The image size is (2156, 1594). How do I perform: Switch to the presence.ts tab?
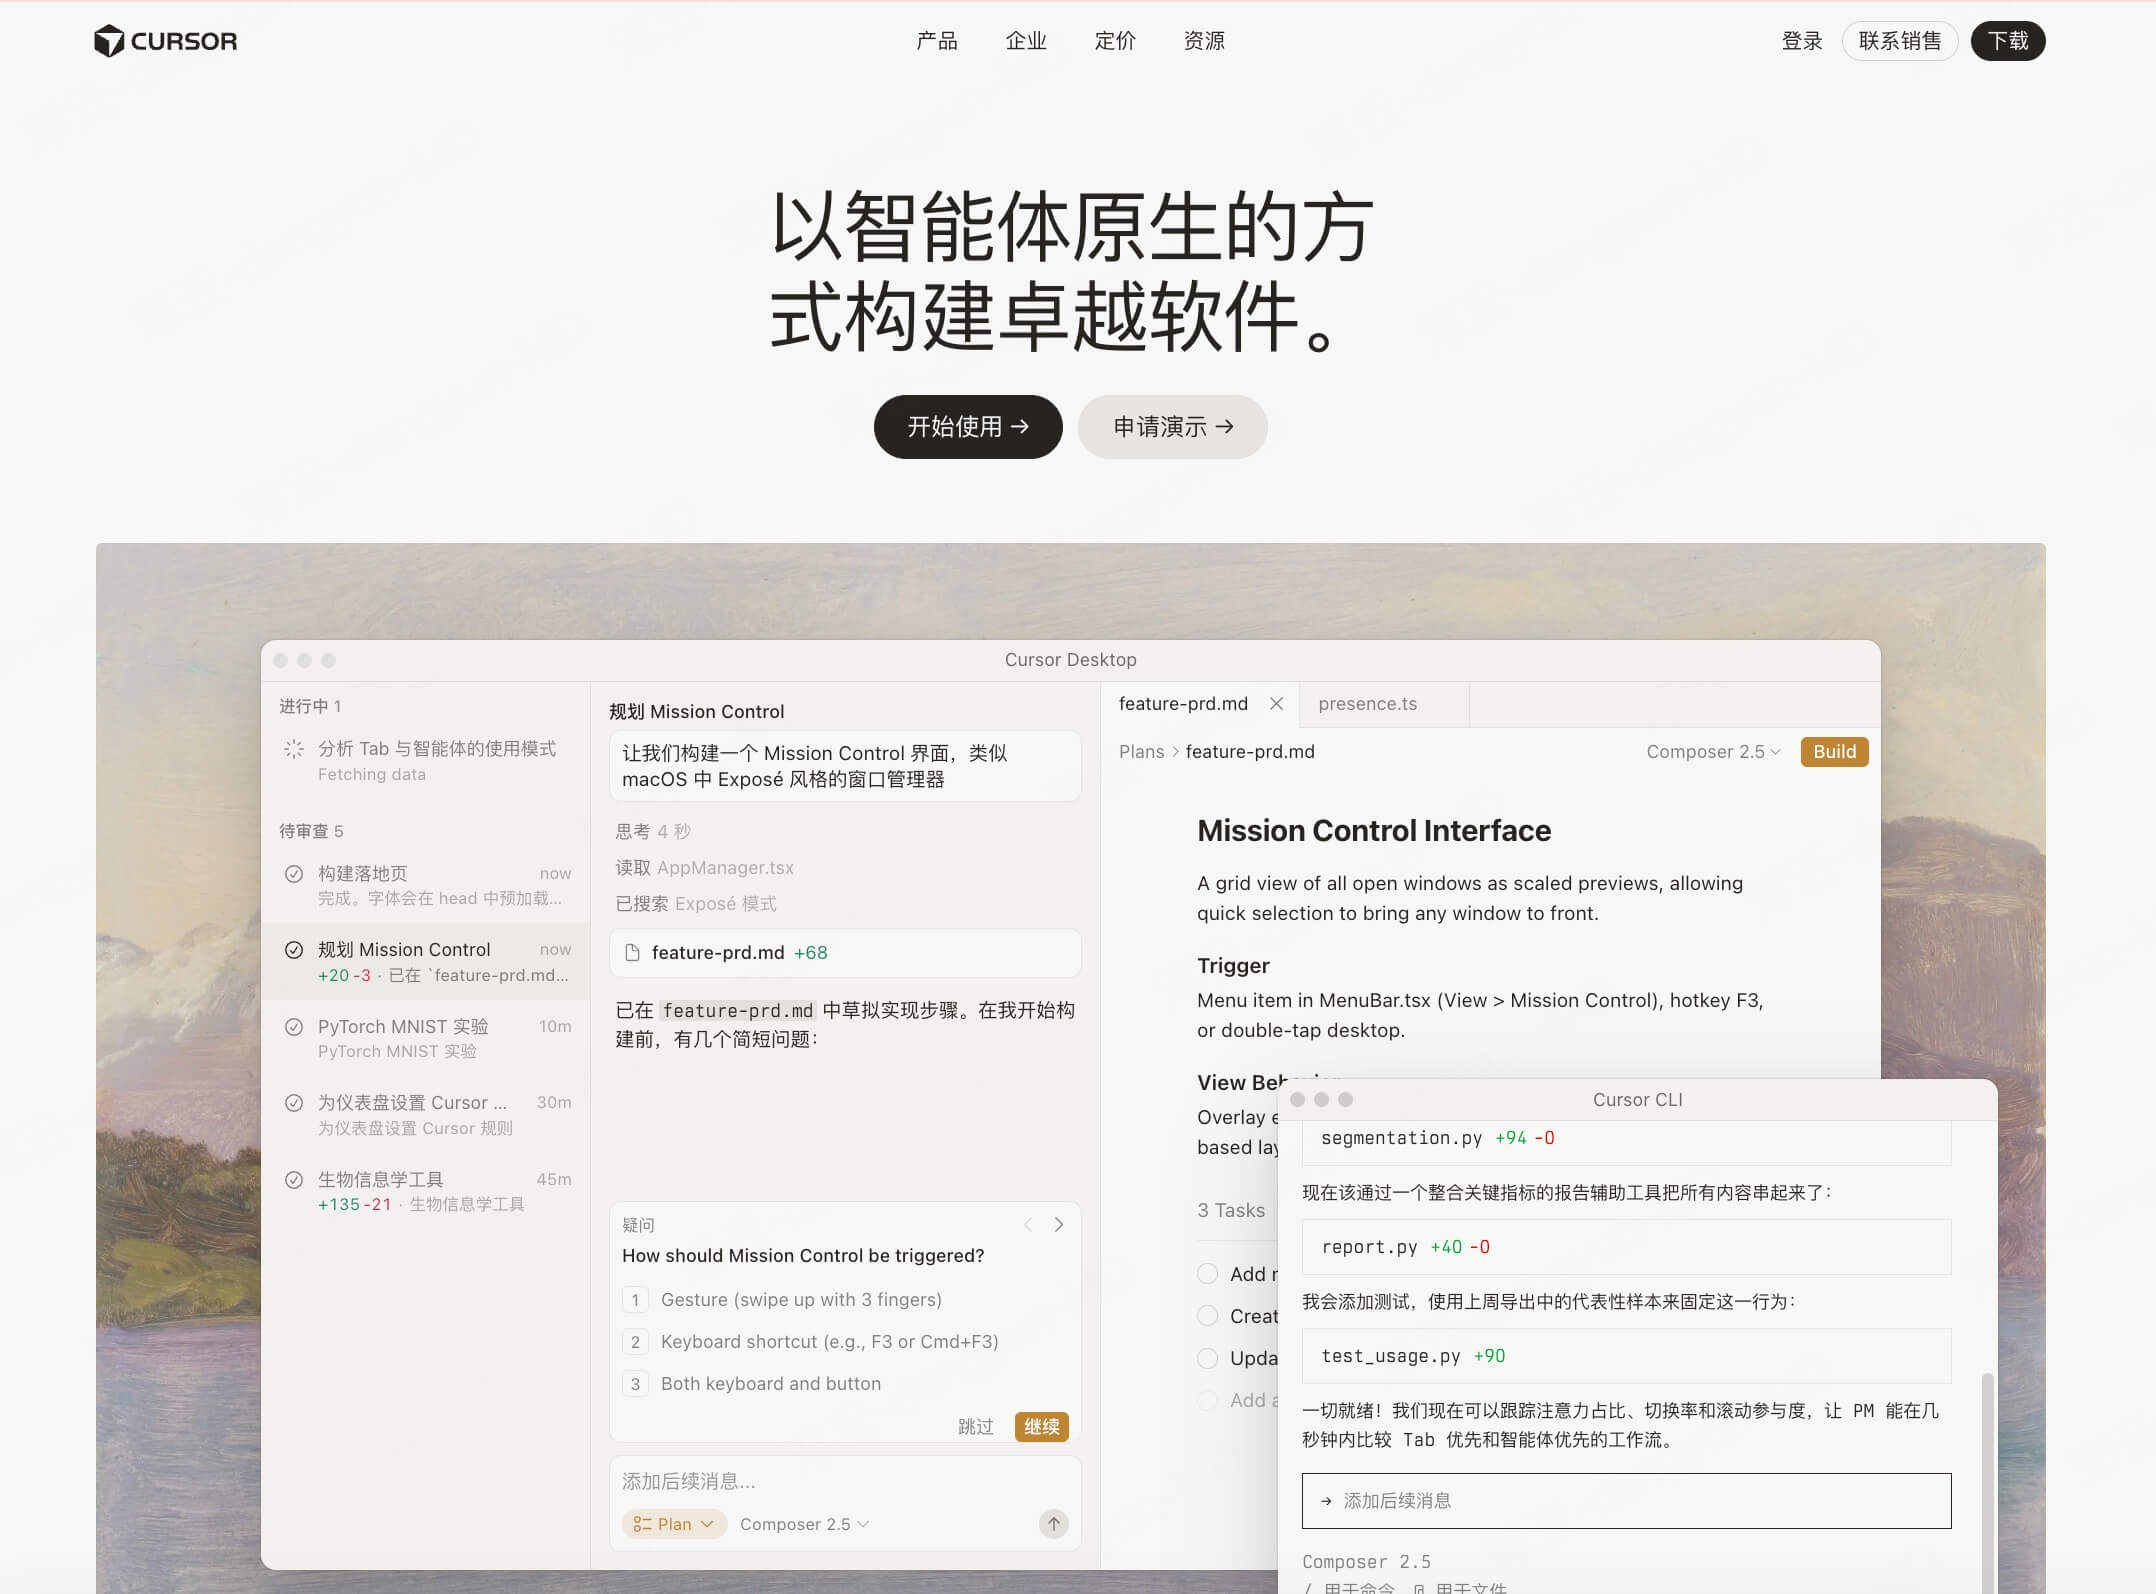click(1368, 704)
